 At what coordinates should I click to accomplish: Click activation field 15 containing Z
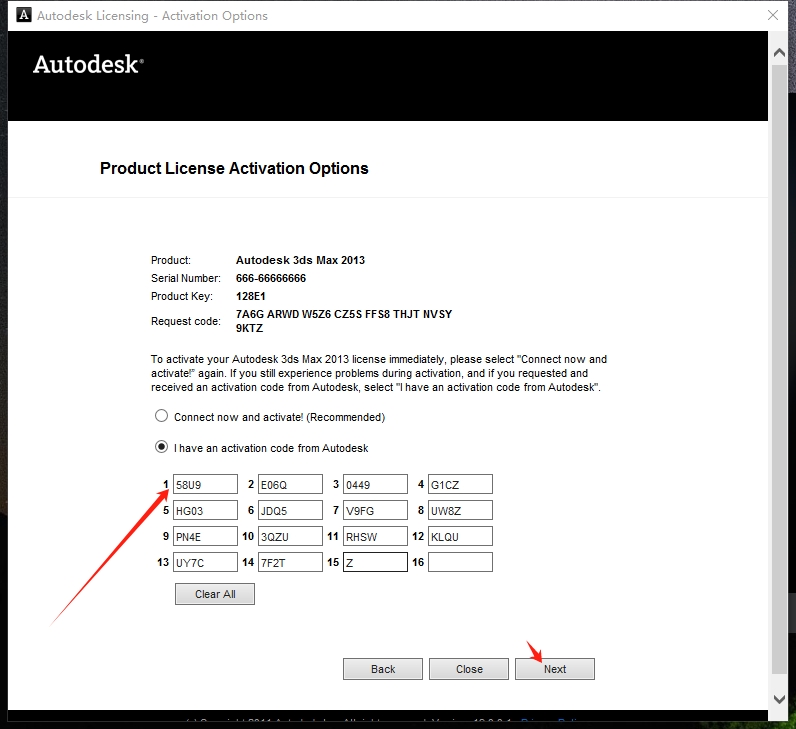[375, 563]
